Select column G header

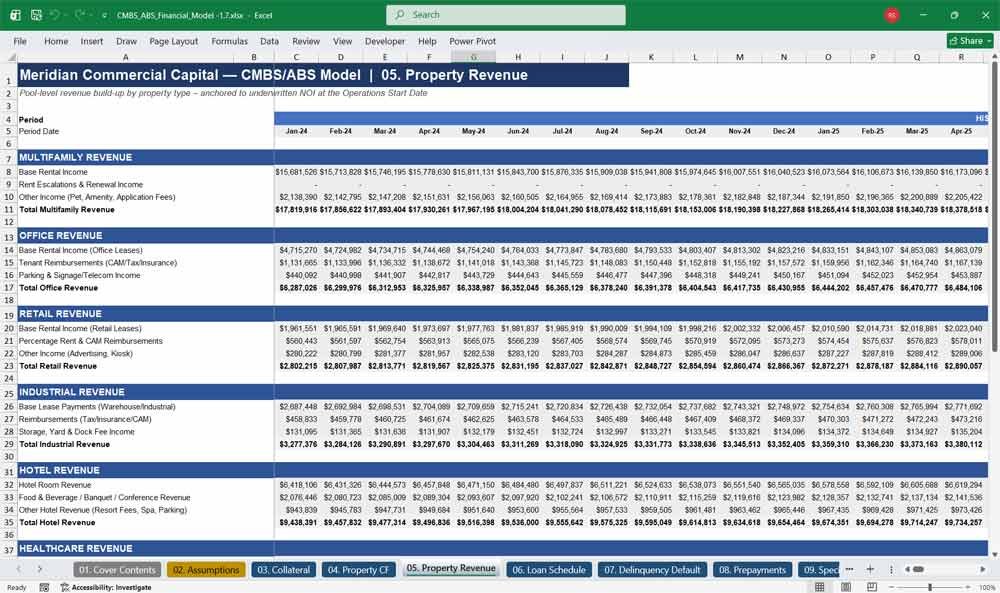473,57
